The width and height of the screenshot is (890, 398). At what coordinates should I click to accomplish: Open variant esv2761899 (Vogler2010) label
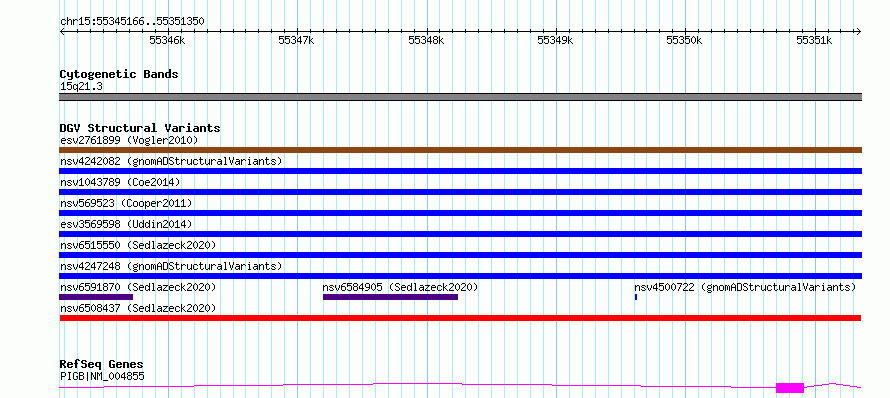[x=129, y=140]
